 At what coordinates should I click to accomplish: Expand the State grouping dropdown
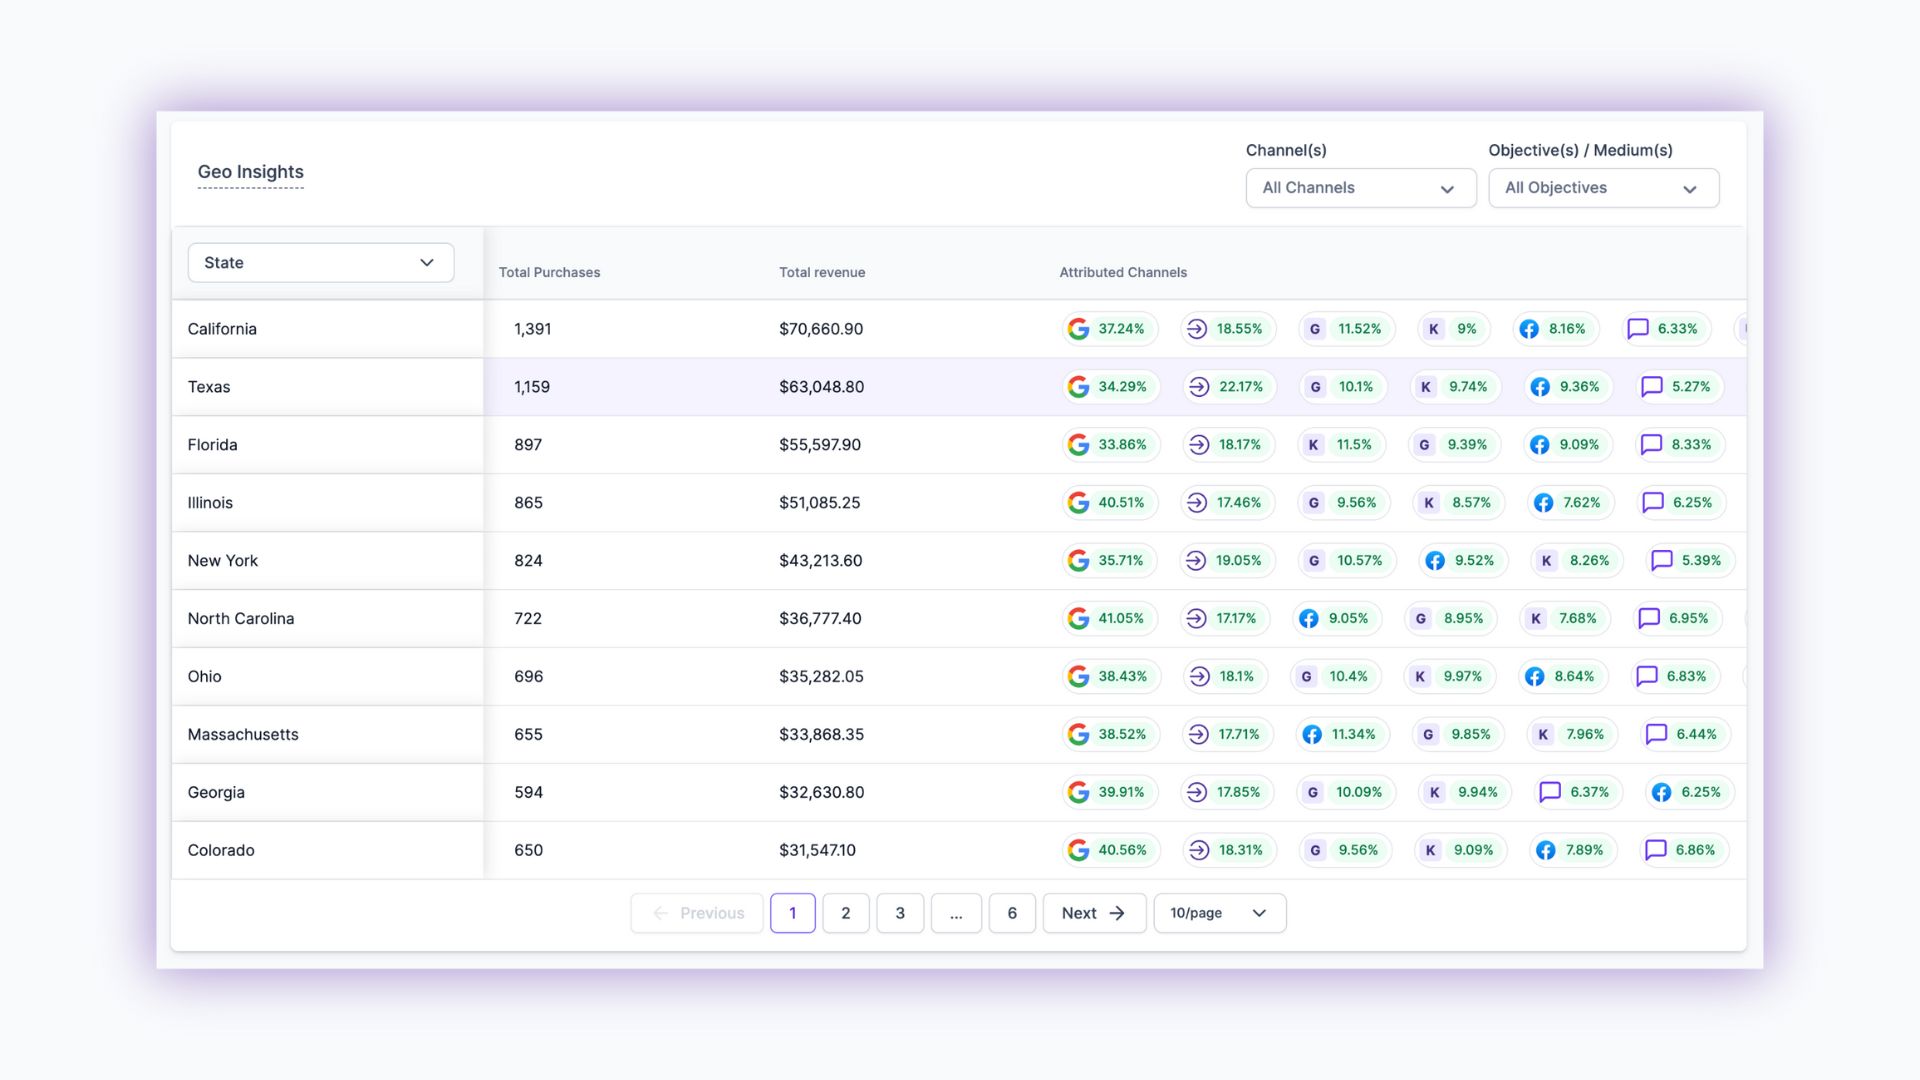point(320,263)
